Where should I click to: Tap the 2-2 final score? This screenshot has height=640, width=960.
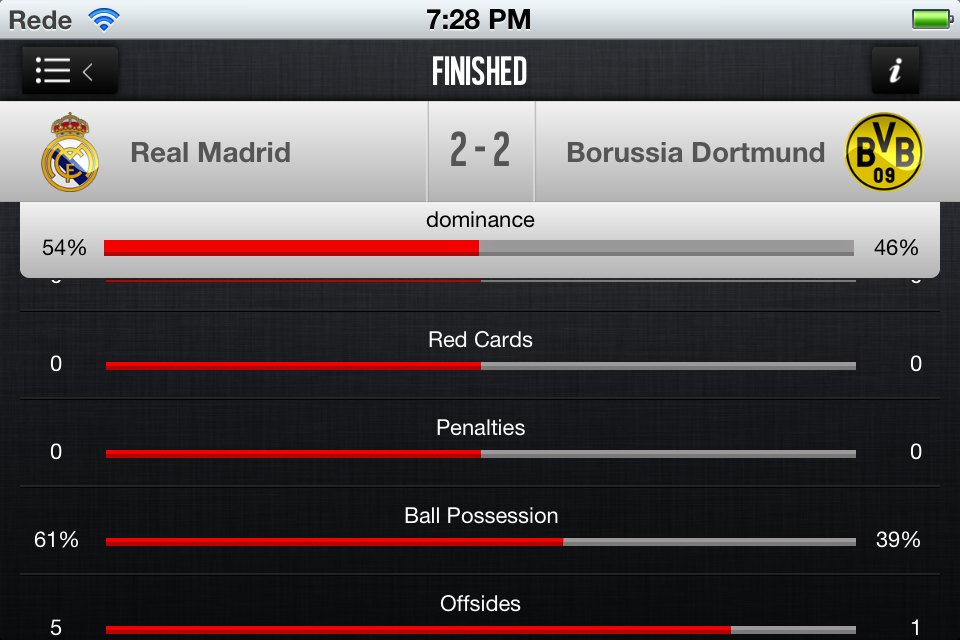[480, 152]
